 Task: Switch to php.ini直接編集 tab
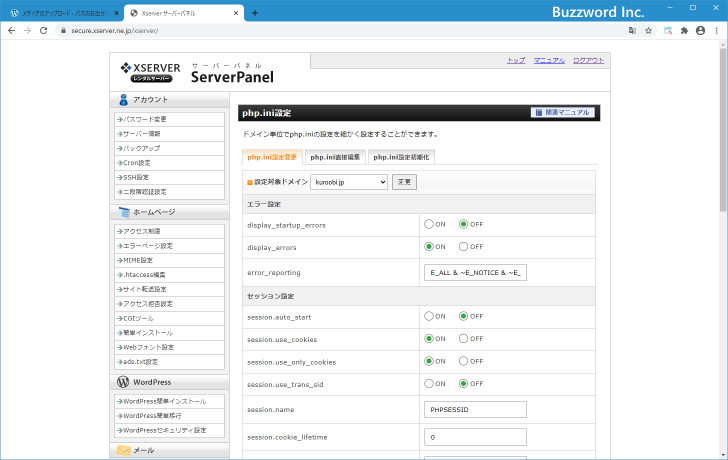(335, 157)
